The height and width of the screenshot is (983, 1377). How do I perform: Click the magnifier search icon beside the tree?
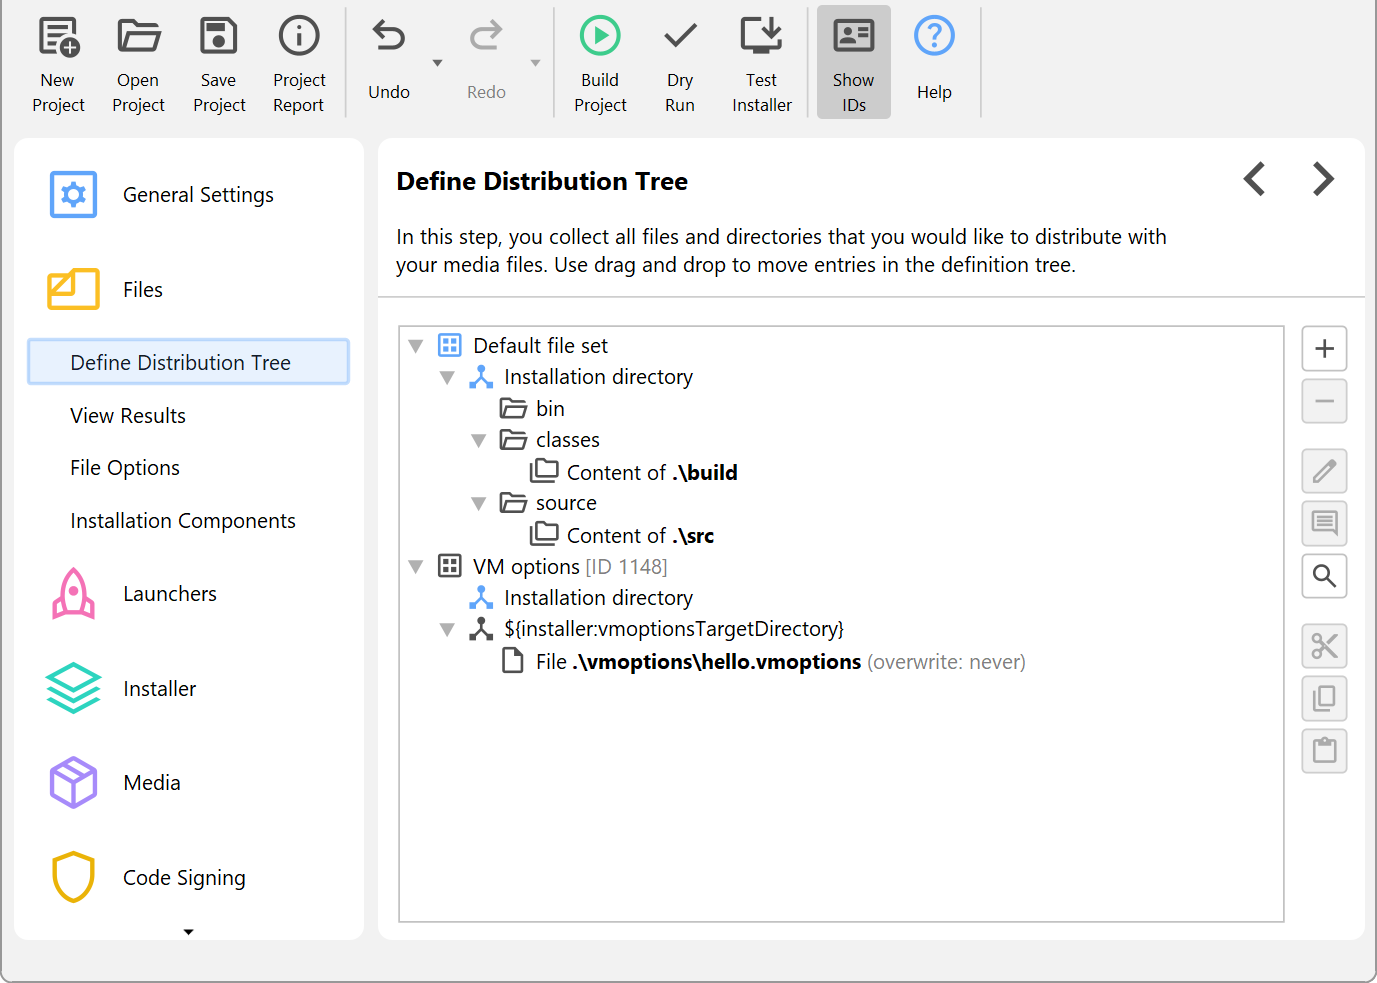click(1324, 576)
